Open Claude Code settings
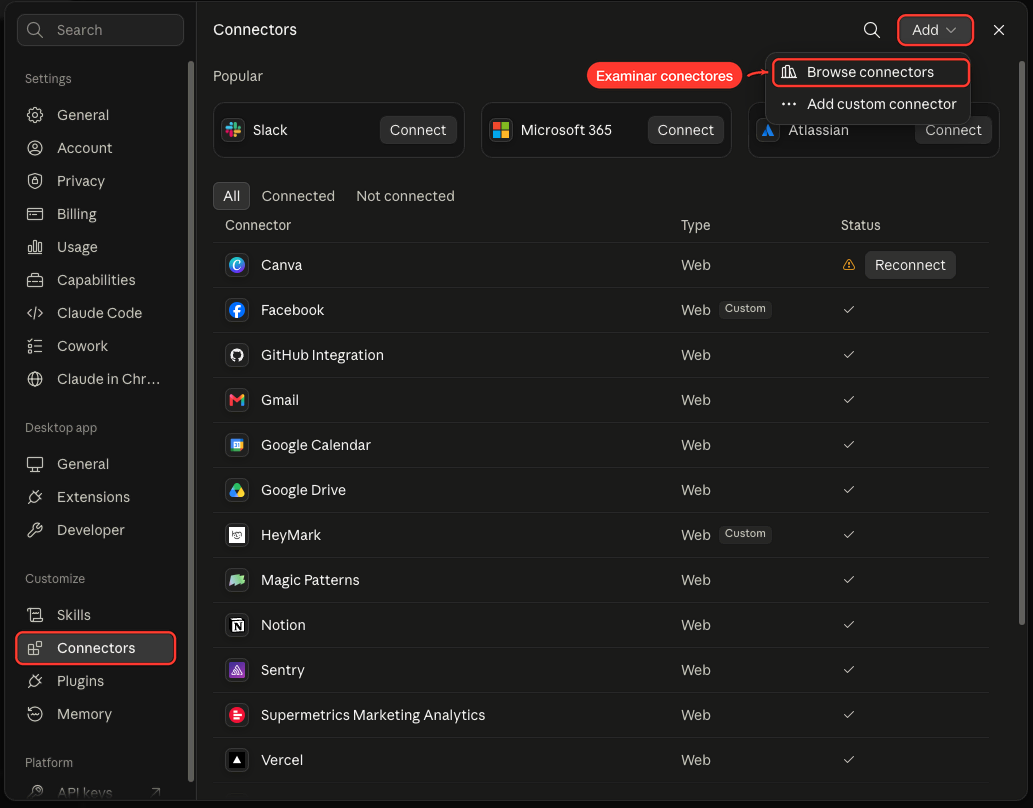 click(x=96, y=313)
